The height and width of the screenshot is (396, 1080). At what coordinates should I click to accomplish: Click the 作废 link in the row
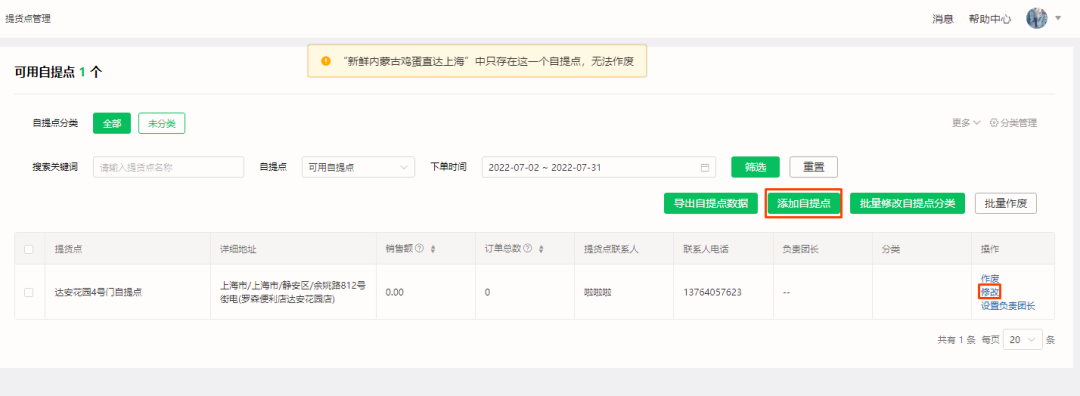(990, 278)
